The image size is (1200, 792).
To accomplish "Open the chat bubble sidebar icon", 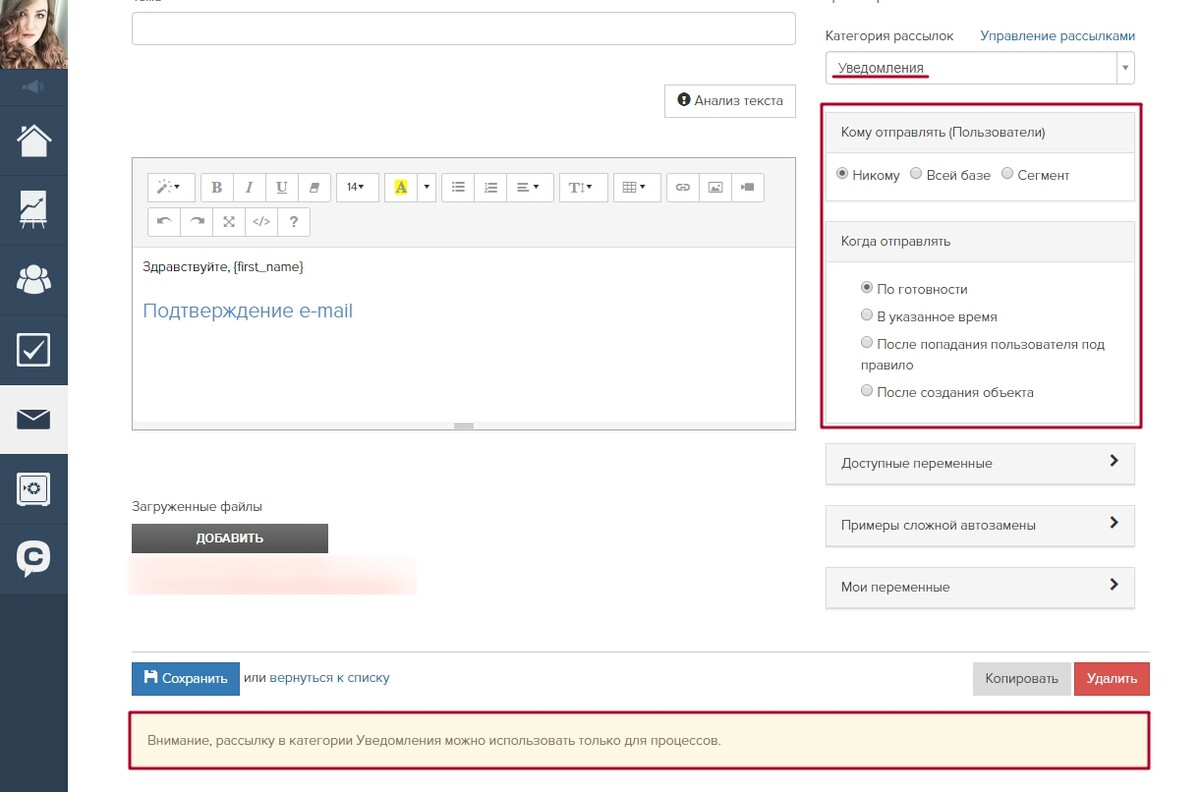I will pyautogui.click(x=33, y=559).
